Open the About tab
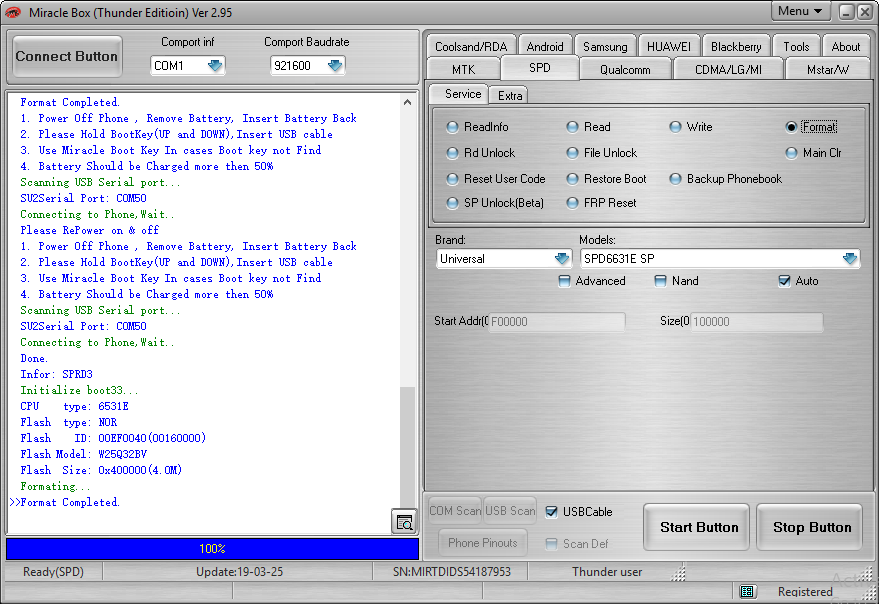Viewport: 879px width, 604px height. pyautogui.click(x=845, y=47)
